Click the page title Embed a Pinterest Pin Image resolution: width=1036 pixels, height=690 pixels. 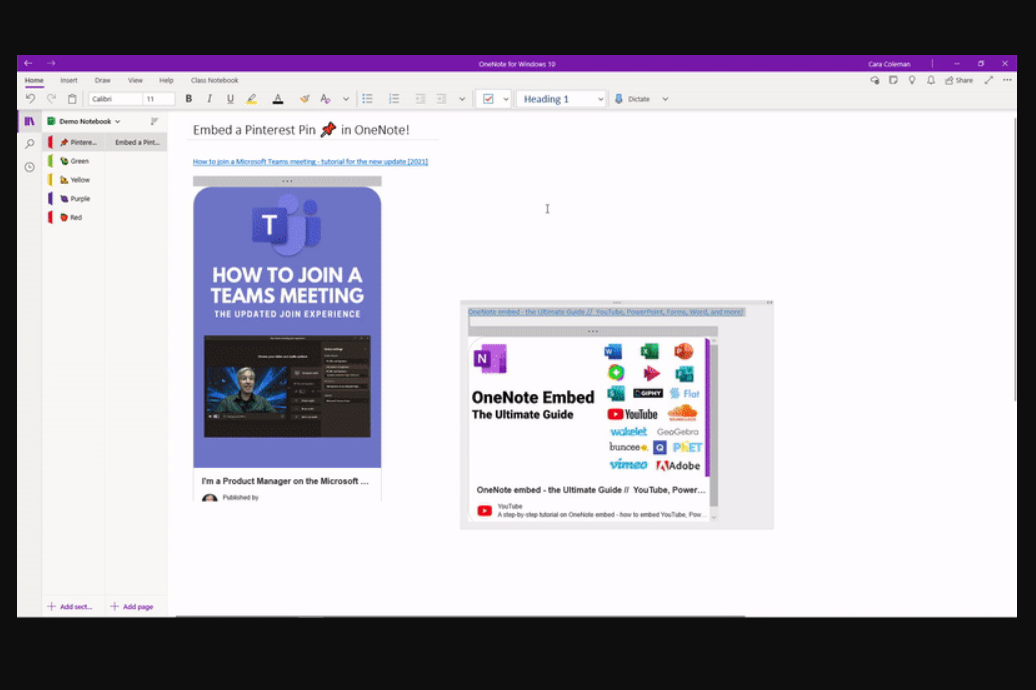[301, 130]
